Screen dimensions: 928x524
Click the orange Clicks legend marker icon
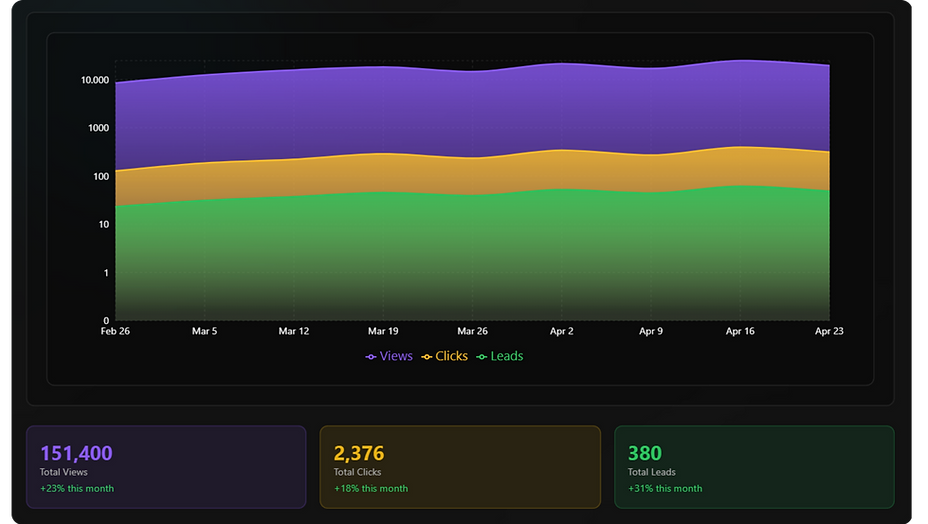click(426, 357)
